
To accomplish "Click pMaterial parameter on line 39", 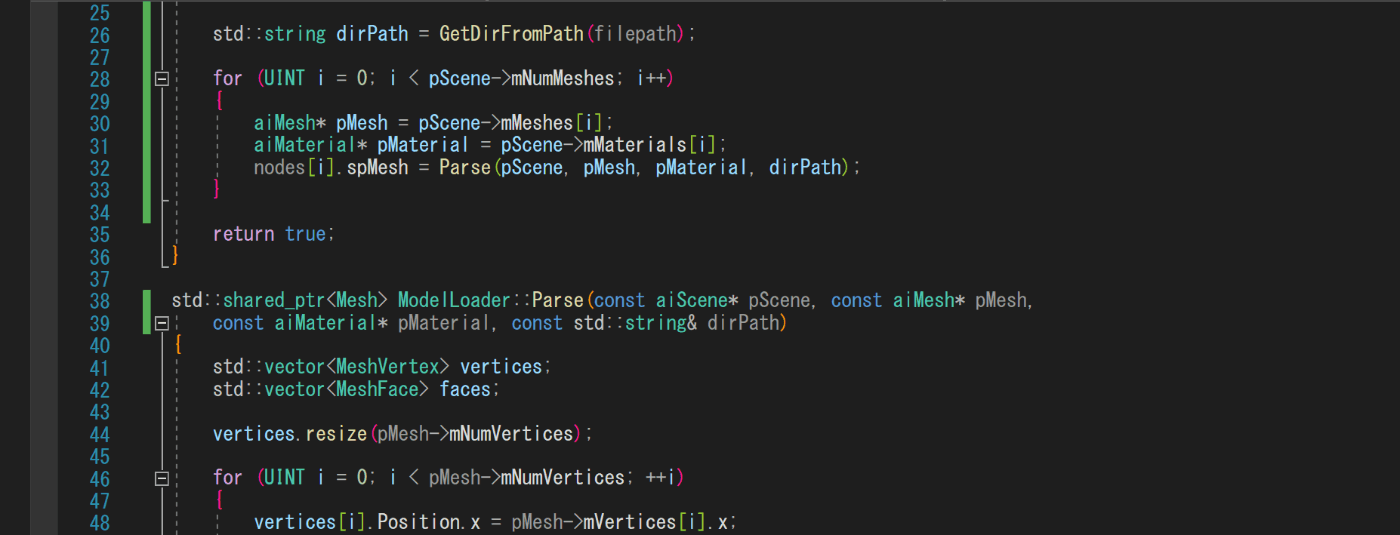I will pos(444,323).
